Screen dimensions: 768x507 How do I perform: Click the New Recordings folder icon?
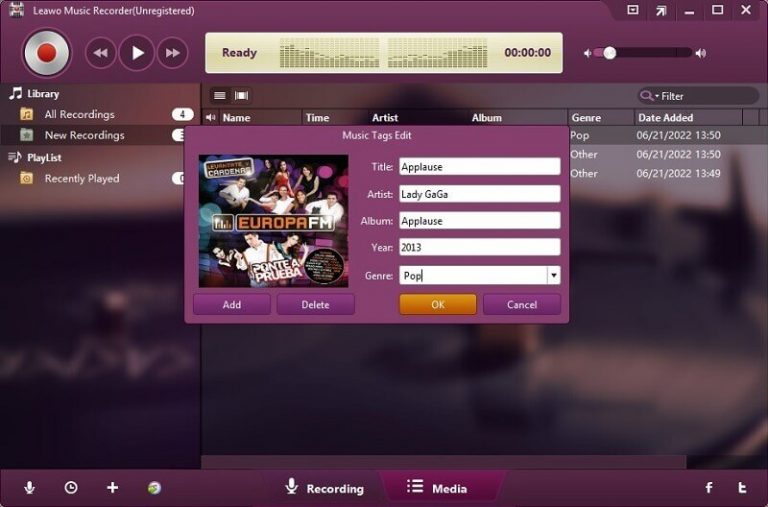(x=26, y=135)
